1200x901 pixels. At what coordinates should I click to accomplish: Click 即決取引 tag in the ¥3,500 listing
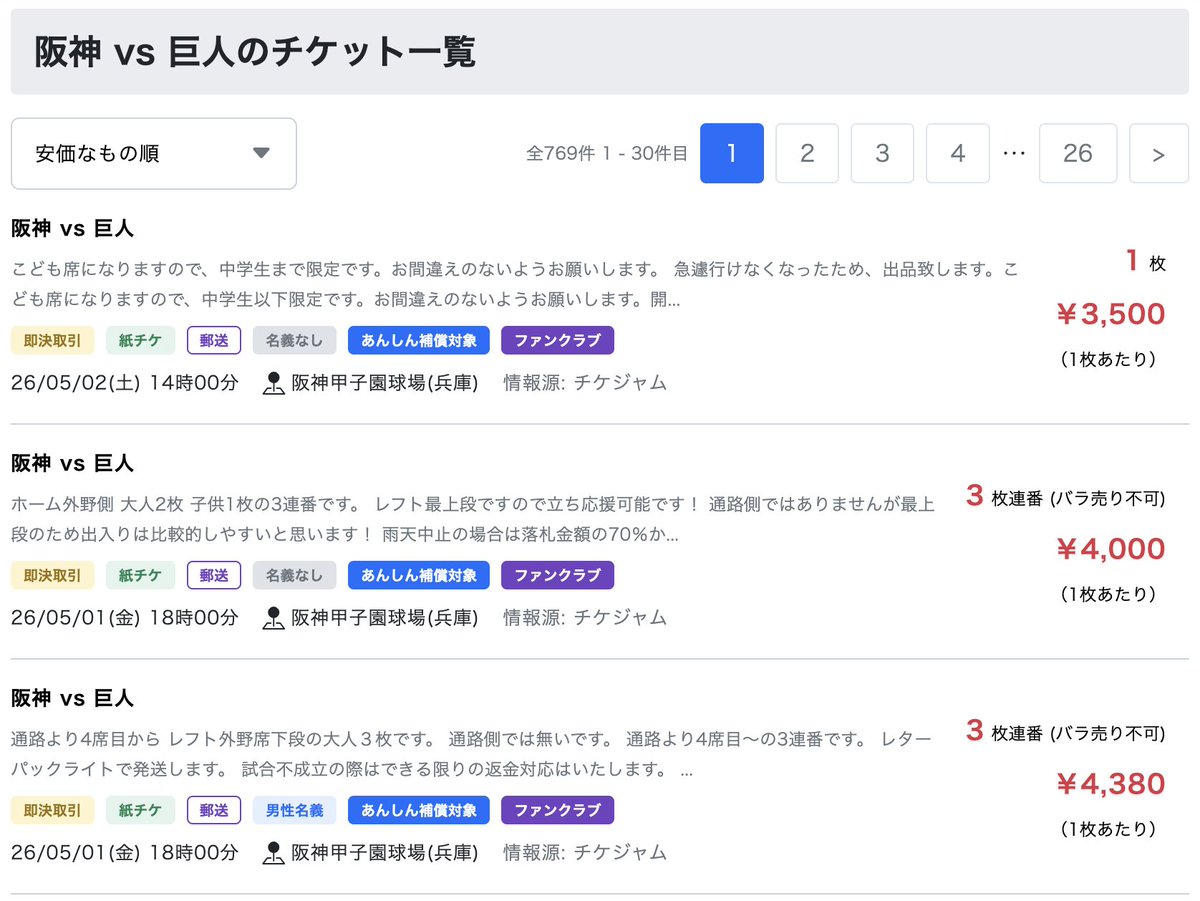[52, 340]
